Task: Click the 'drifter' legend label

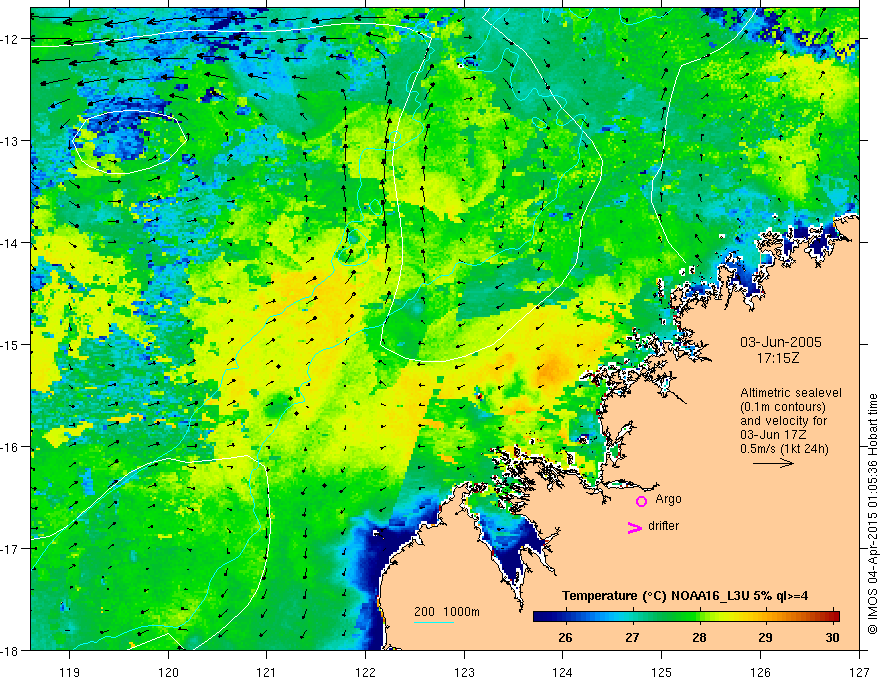Action: point(663,526)
